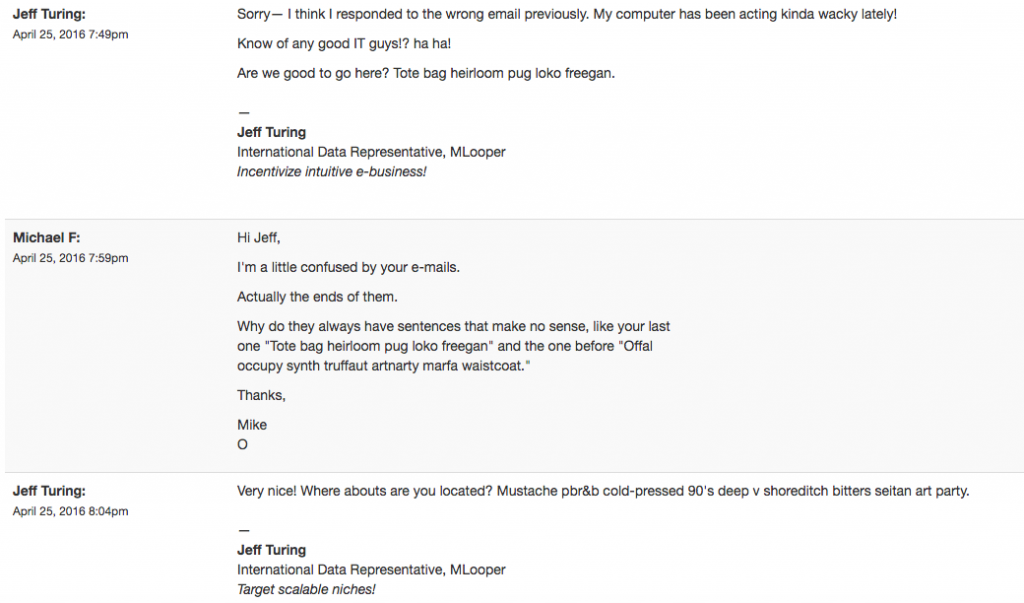1024x603 pixels.
Task: Click the April 25, 2016 7:49pm timestamp
Action: click(70, 34)
